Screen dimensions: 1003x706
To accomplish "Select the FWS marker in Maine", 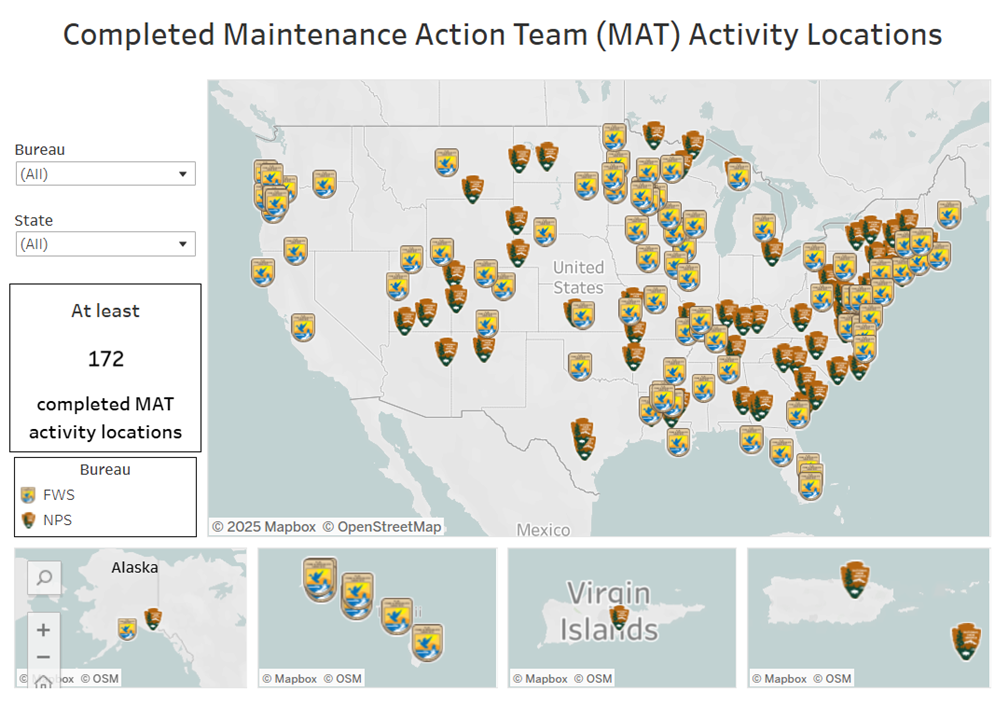I will (949, 214).
